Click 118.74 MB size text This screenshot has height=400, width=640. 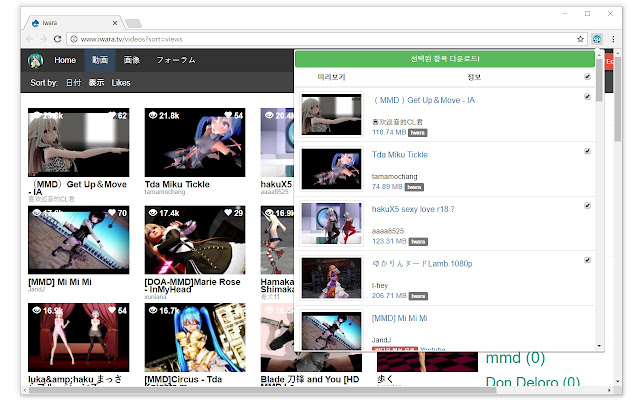click(x=389, y=132)
